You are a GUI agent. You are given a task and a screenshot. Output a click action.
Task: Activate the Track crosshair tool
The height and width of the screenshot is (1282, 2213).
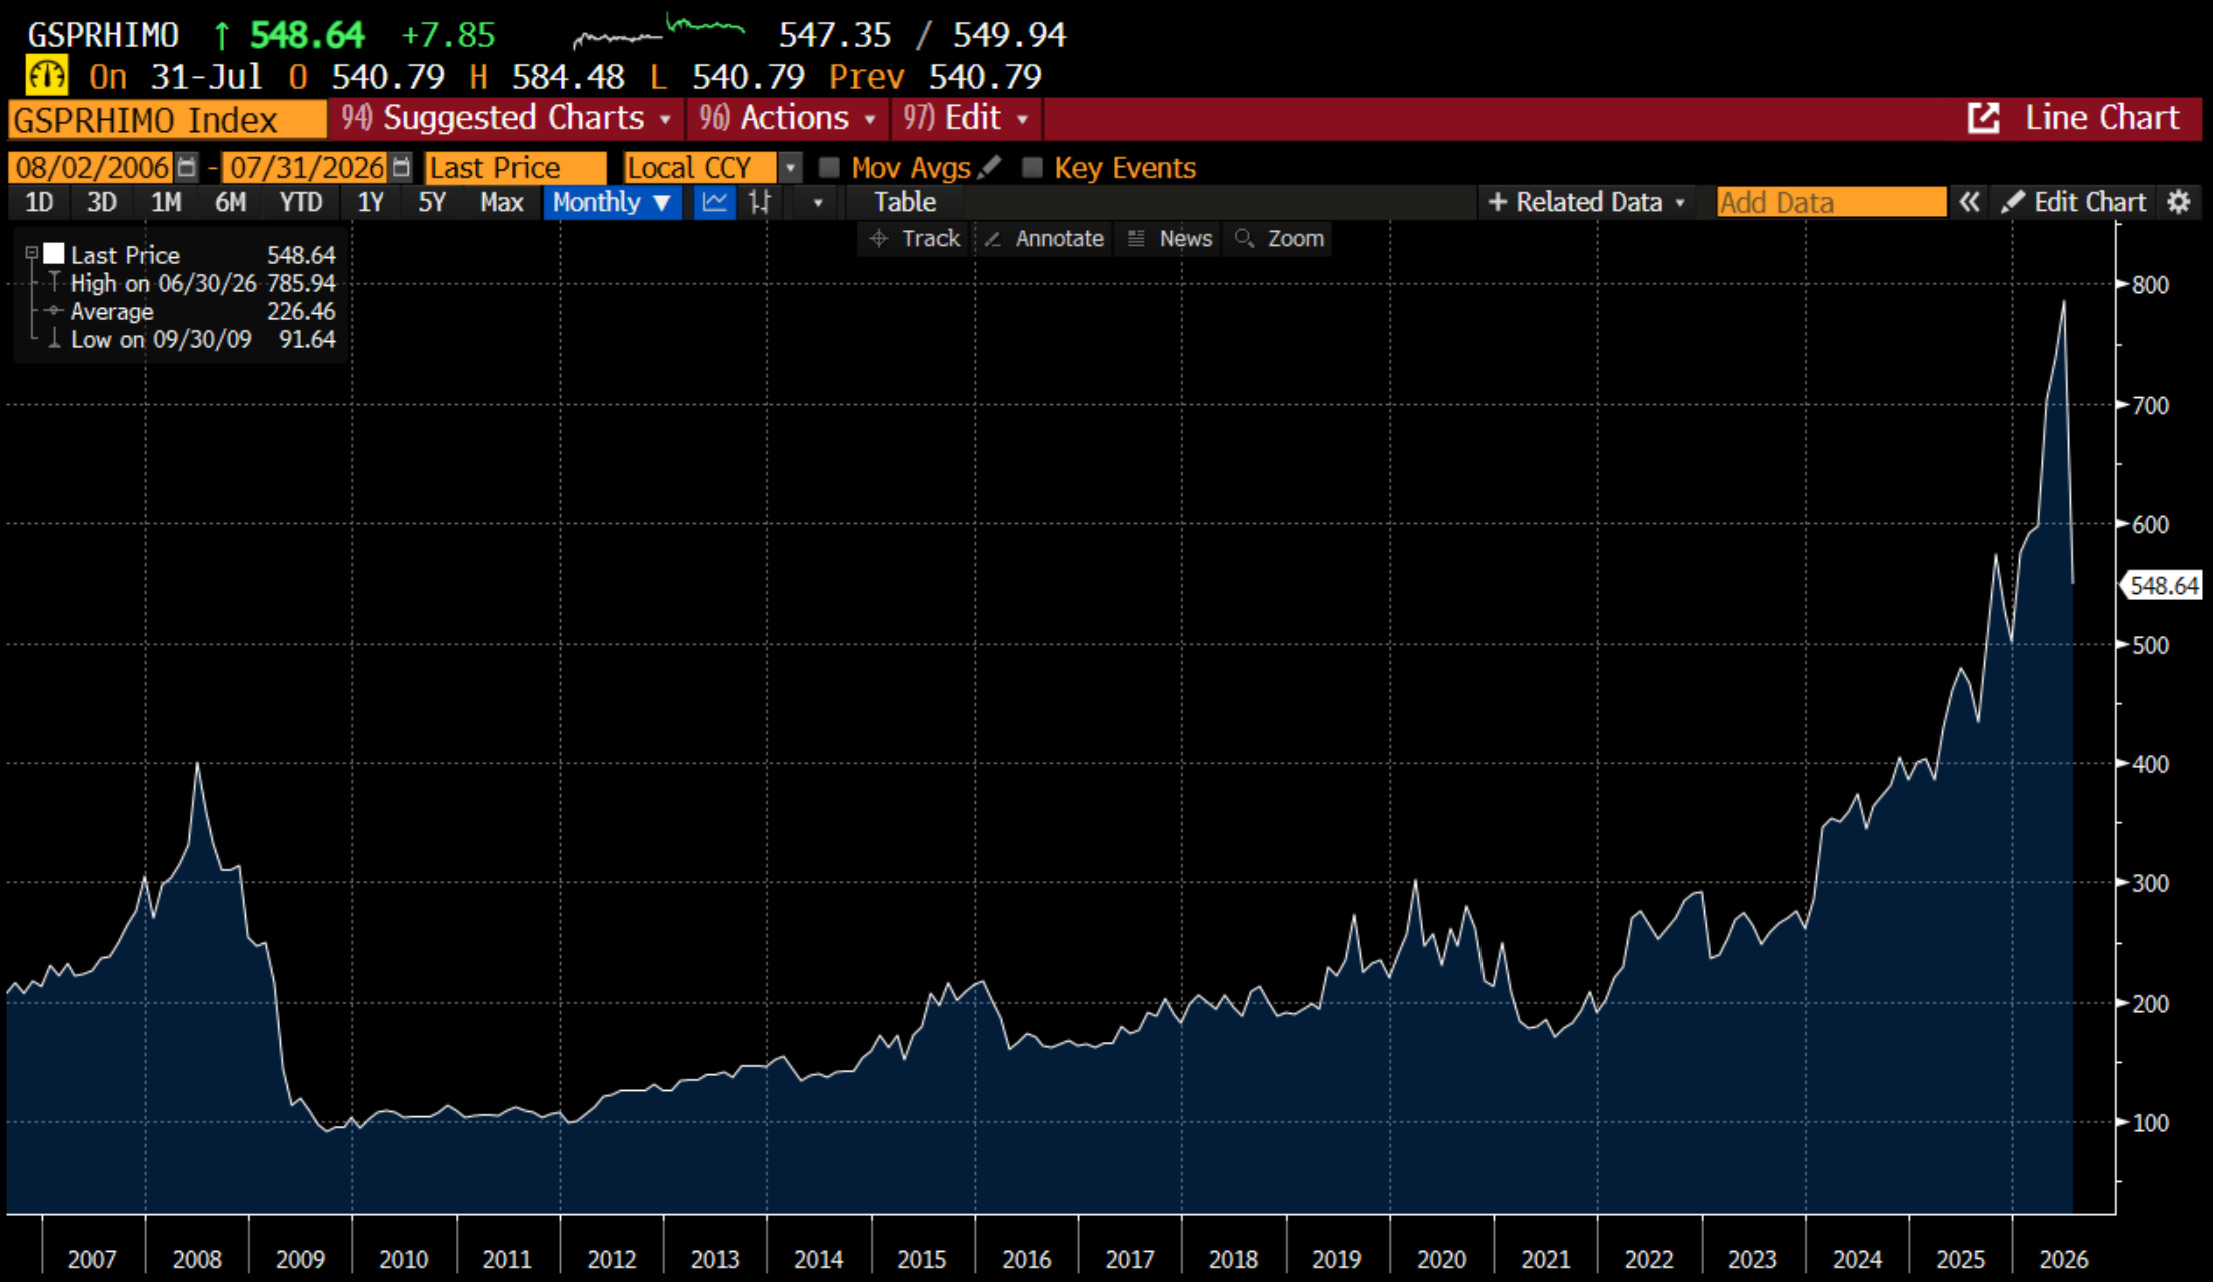pyautogui.click(x=914, y=238)
